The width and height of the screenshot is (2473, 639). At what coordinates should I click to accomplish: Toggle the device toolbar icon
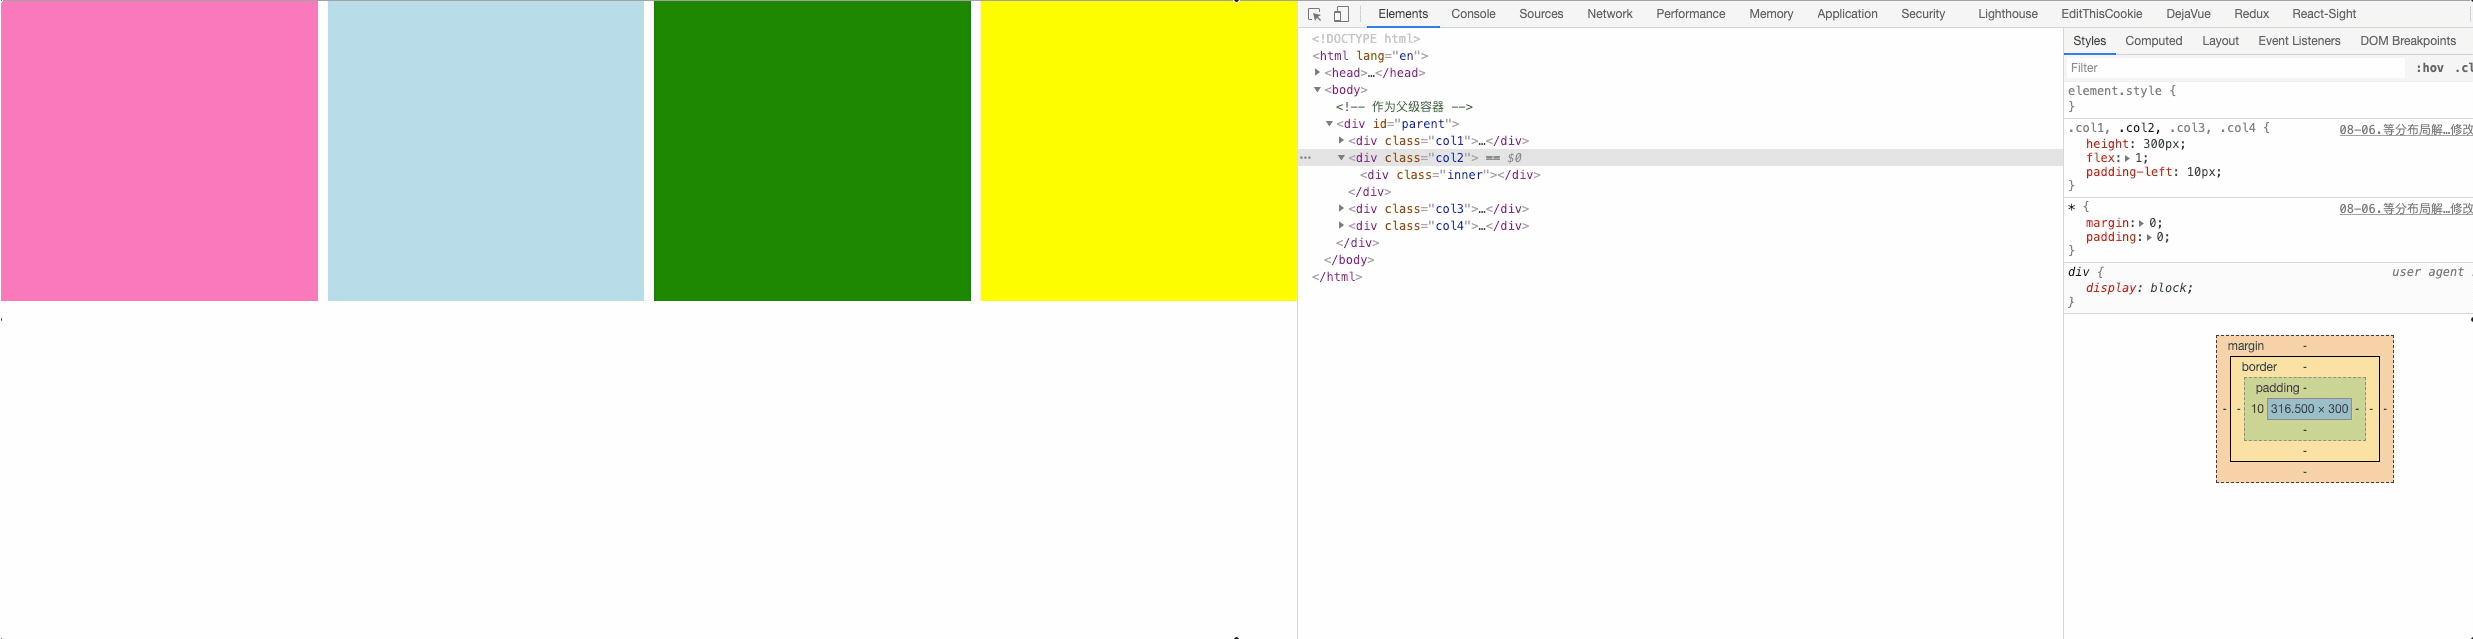[1341, 14]
